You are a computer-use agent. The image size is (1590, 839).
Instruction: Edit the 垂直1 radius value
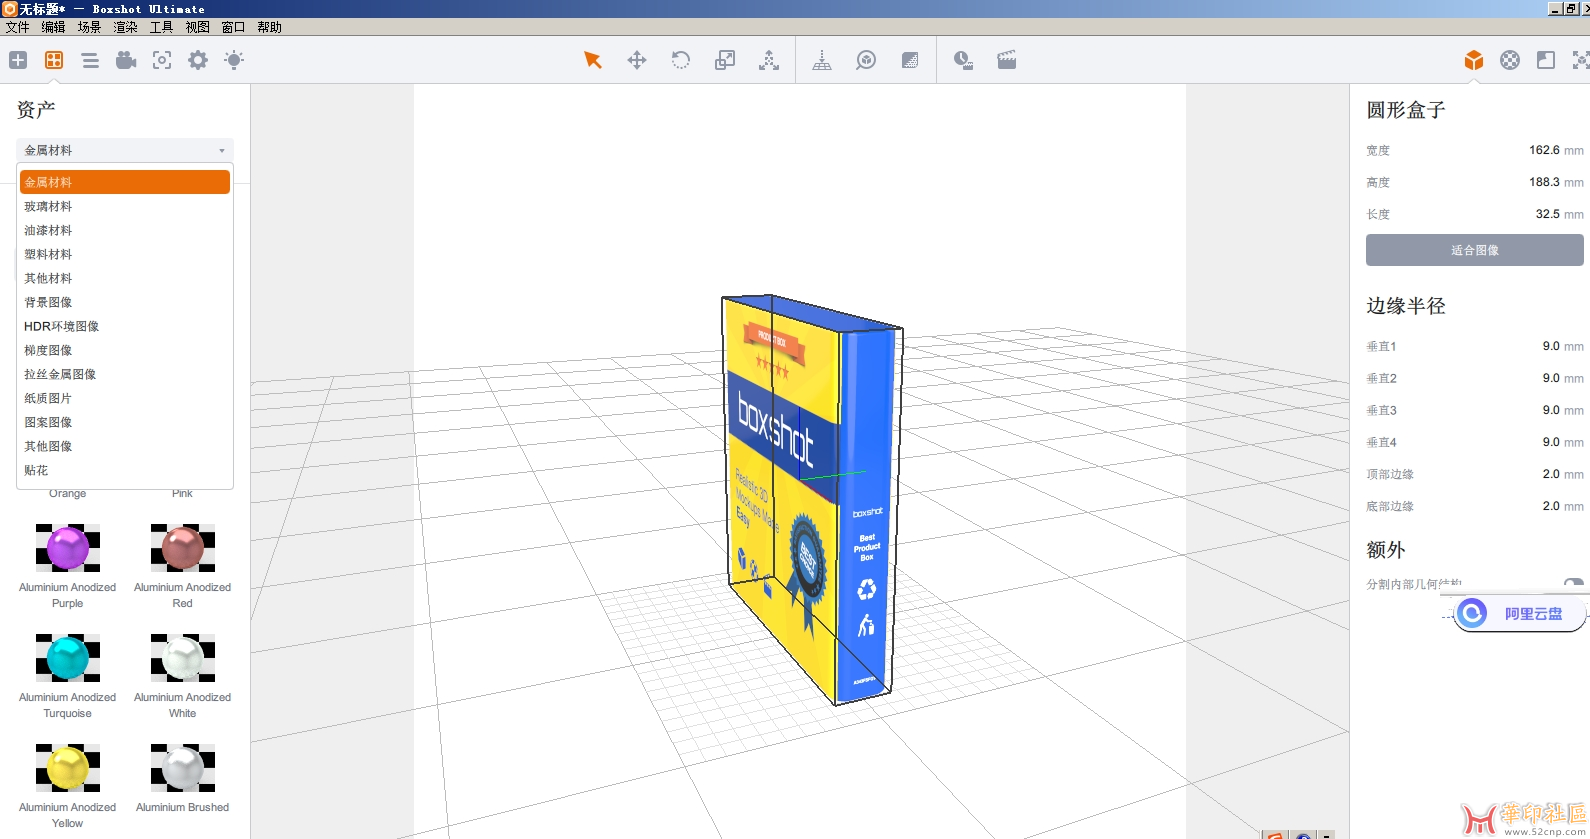(x=1551, y=346)
